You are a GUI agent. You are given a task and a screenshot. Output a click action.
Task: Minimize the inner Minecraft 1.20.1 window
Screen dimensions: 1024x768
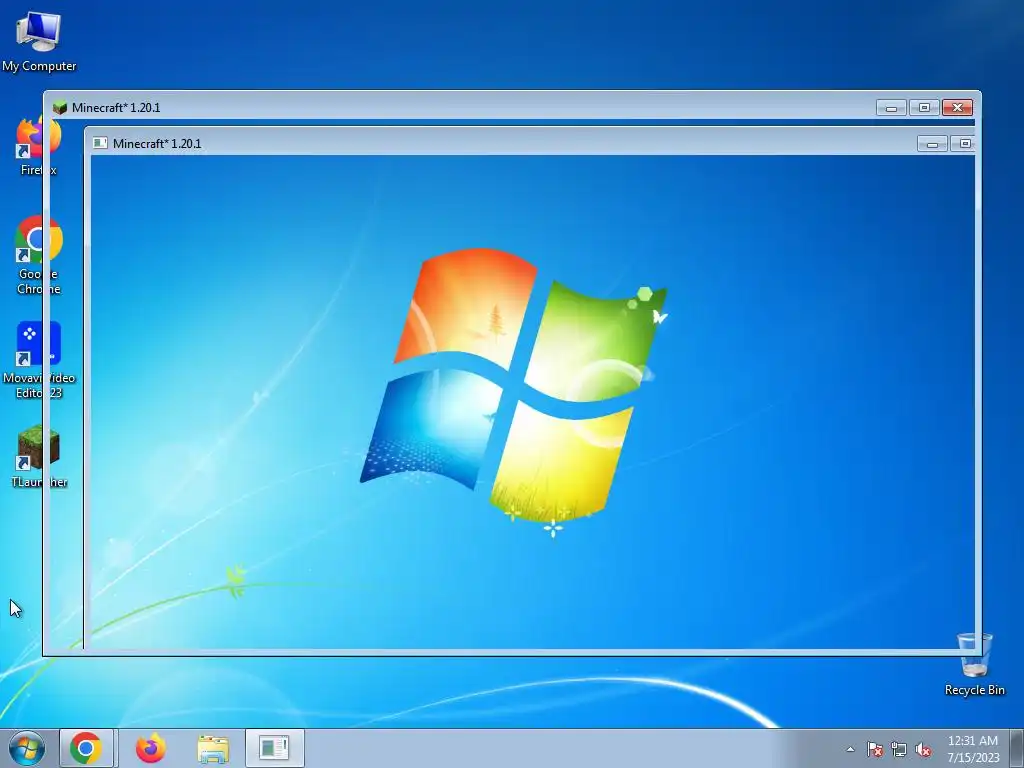click(x=932, y=144)
